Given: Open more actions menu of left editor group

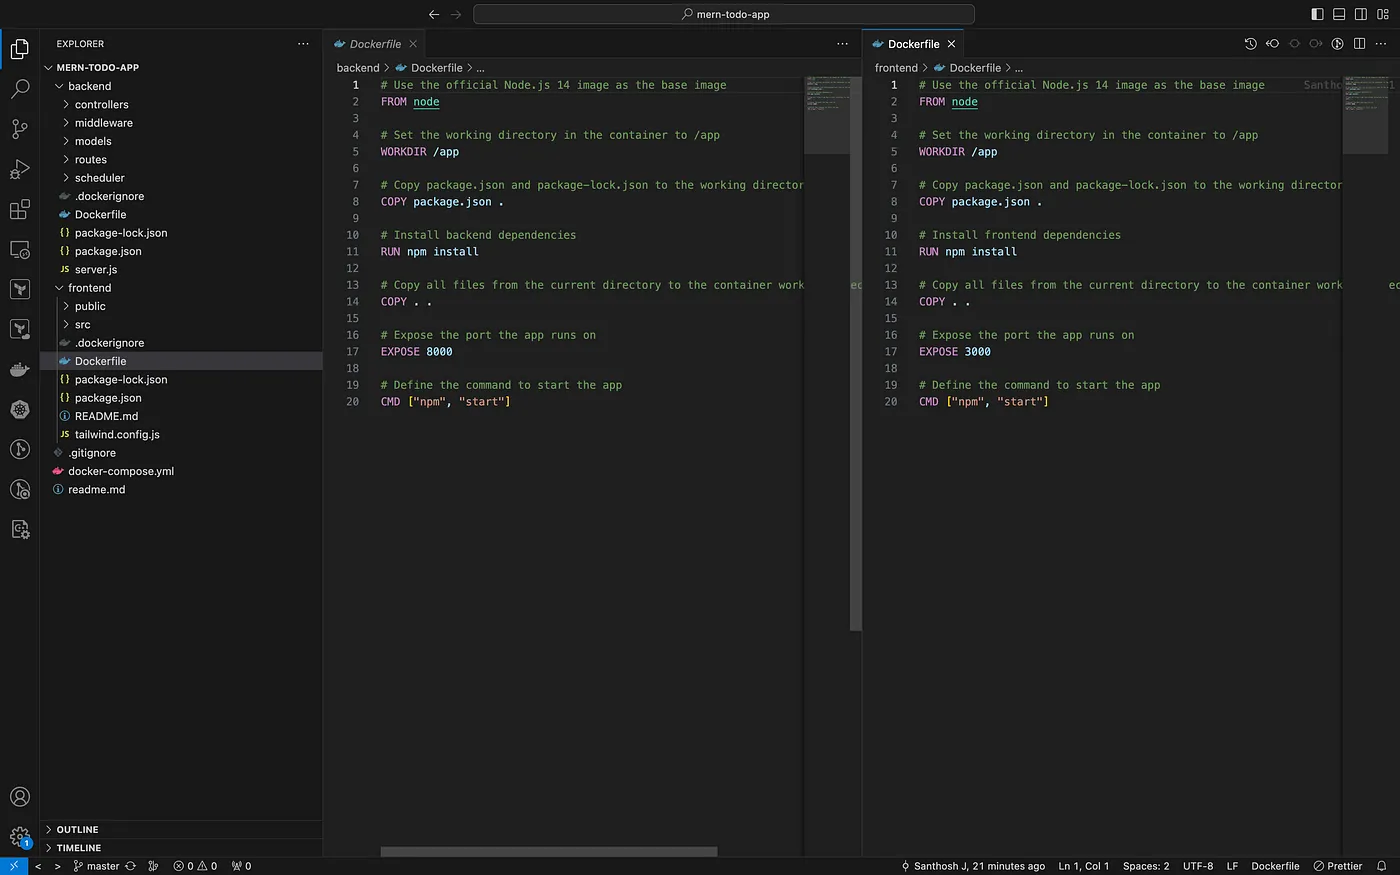Looking at the screenshot, I should click(842, 44).
